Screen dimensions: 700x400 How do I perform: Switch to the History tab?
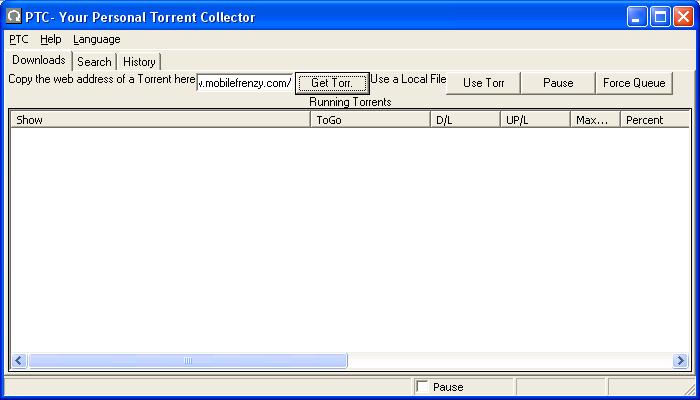pyautogui.click(x=139, y=62)
